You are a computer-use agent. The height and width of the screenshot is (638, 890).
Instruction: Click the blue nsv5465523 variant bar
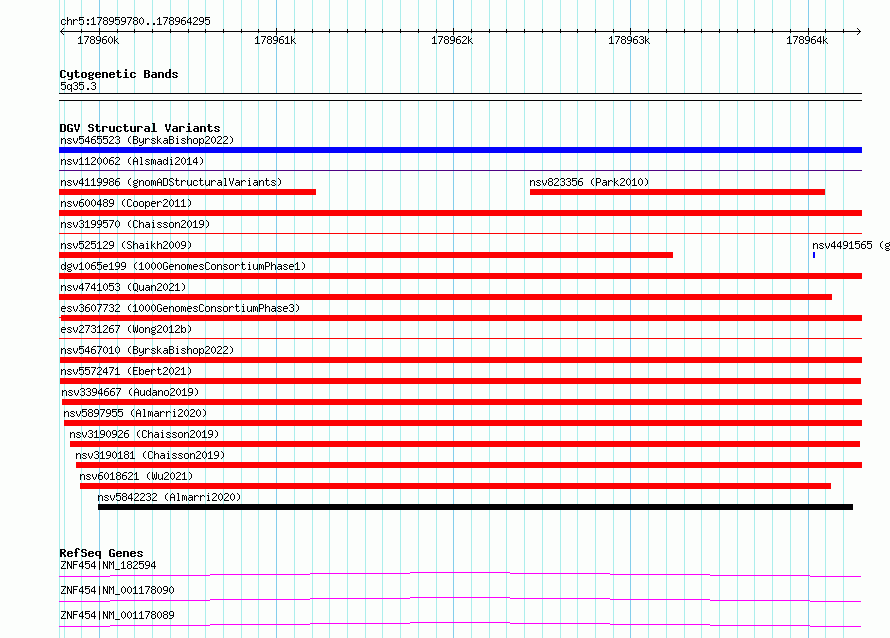point(460,150)
